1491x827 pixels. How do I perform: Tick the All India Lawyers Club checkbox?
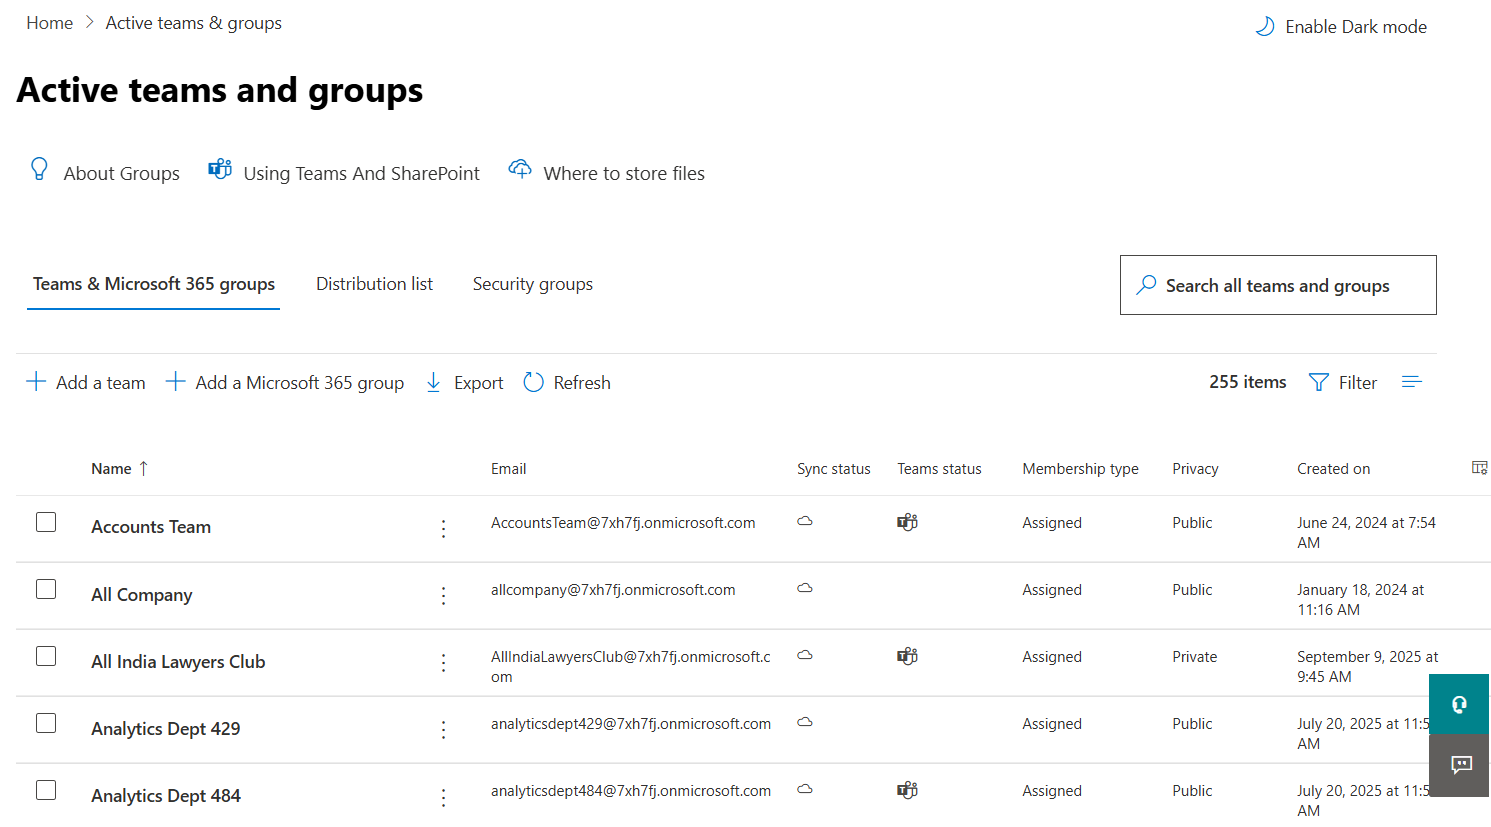point(46,656)
